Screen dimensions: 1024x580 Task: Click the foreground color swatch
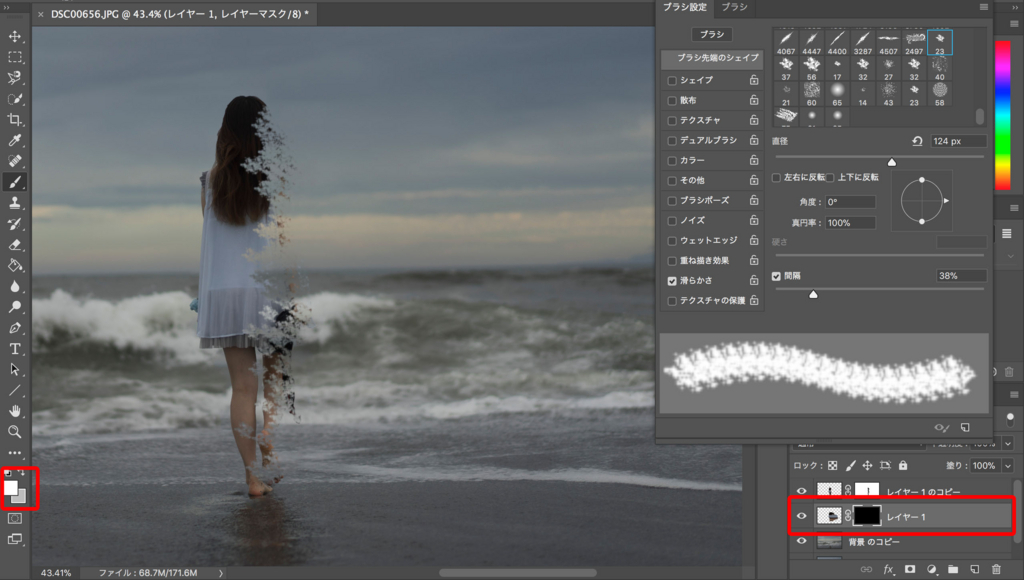click(10, 487)
